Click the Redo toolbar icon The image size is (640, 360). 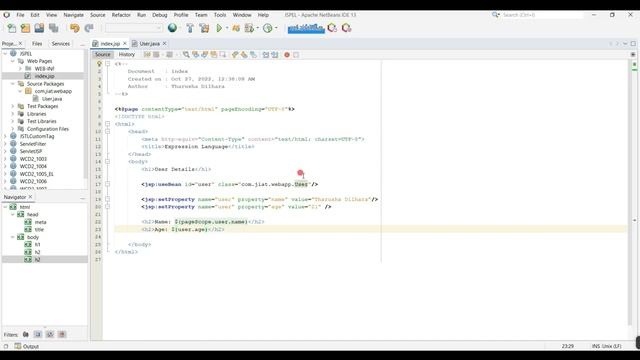pos(89,28)
